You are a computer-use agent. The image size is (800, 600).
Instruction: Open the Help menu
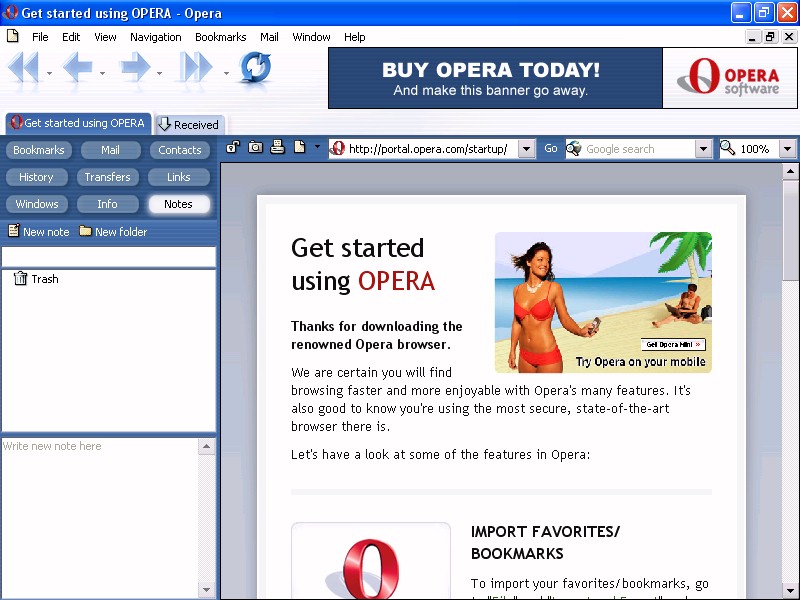tap(354, 37)
